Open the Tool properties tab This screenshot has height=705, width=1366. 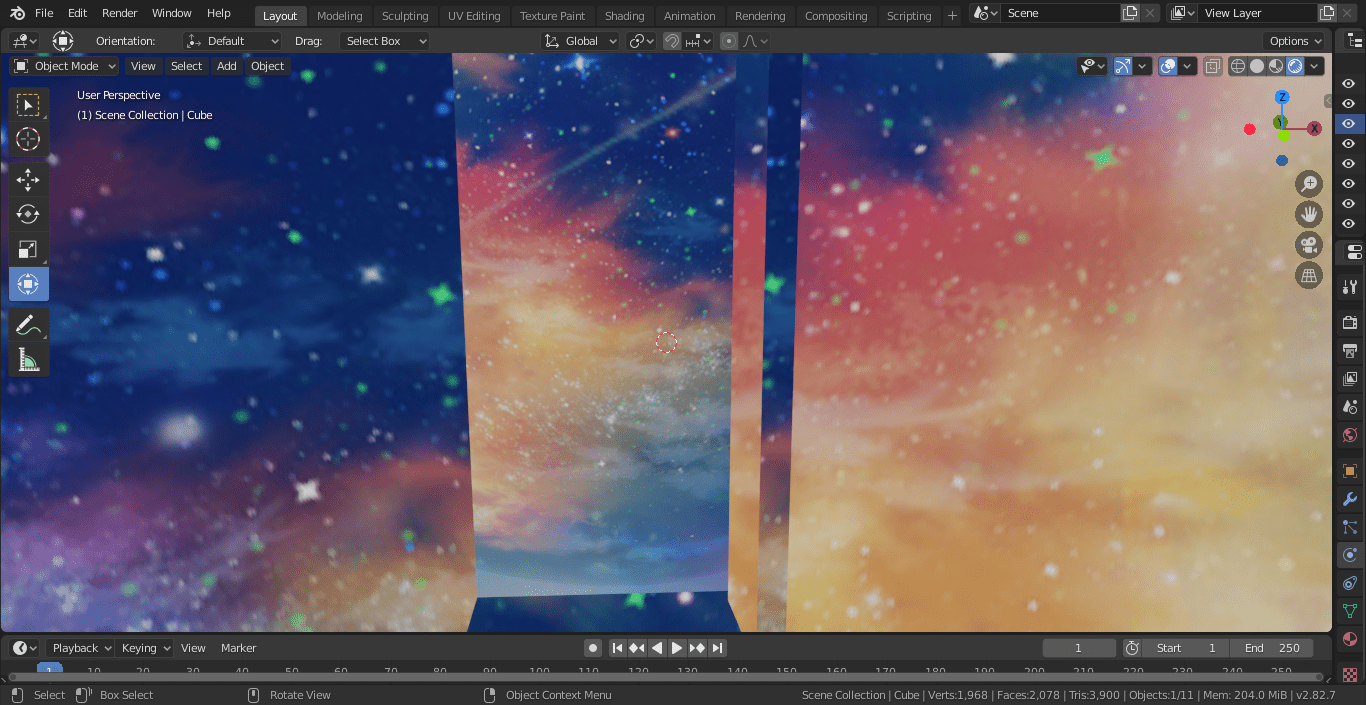click(1350, 287)
